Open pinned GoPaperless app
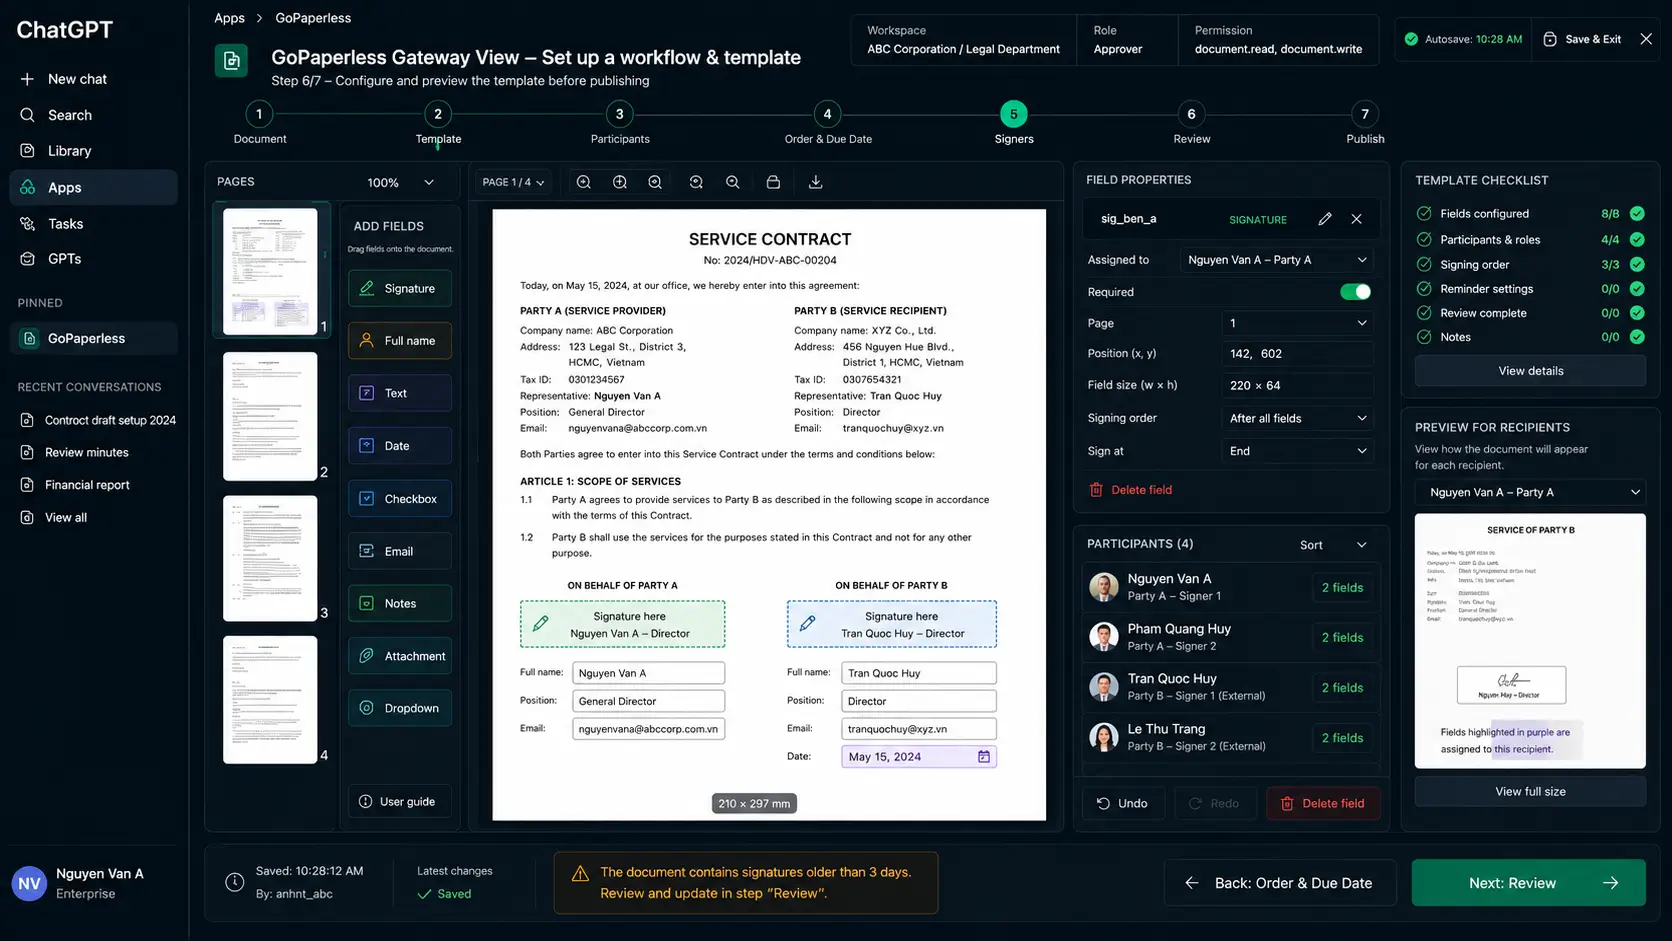Screen dimensions: 1672x941 coord(92,338)
